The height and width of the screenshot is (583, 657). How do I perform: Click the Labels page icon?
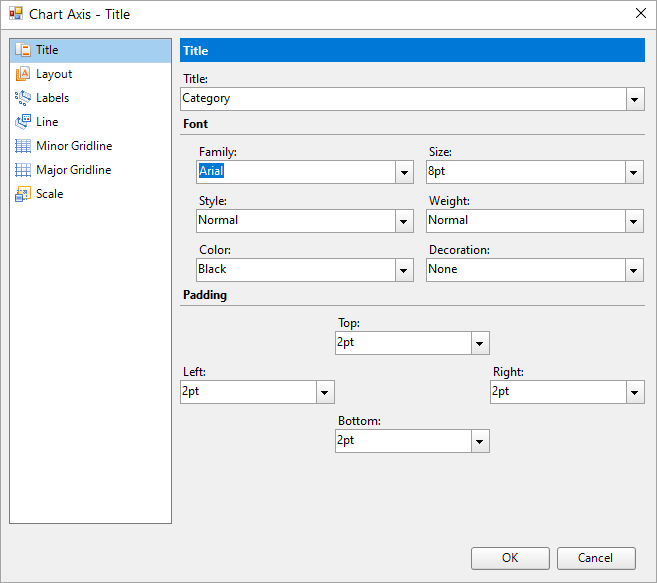pyautogui.click(x=23, y=98)
